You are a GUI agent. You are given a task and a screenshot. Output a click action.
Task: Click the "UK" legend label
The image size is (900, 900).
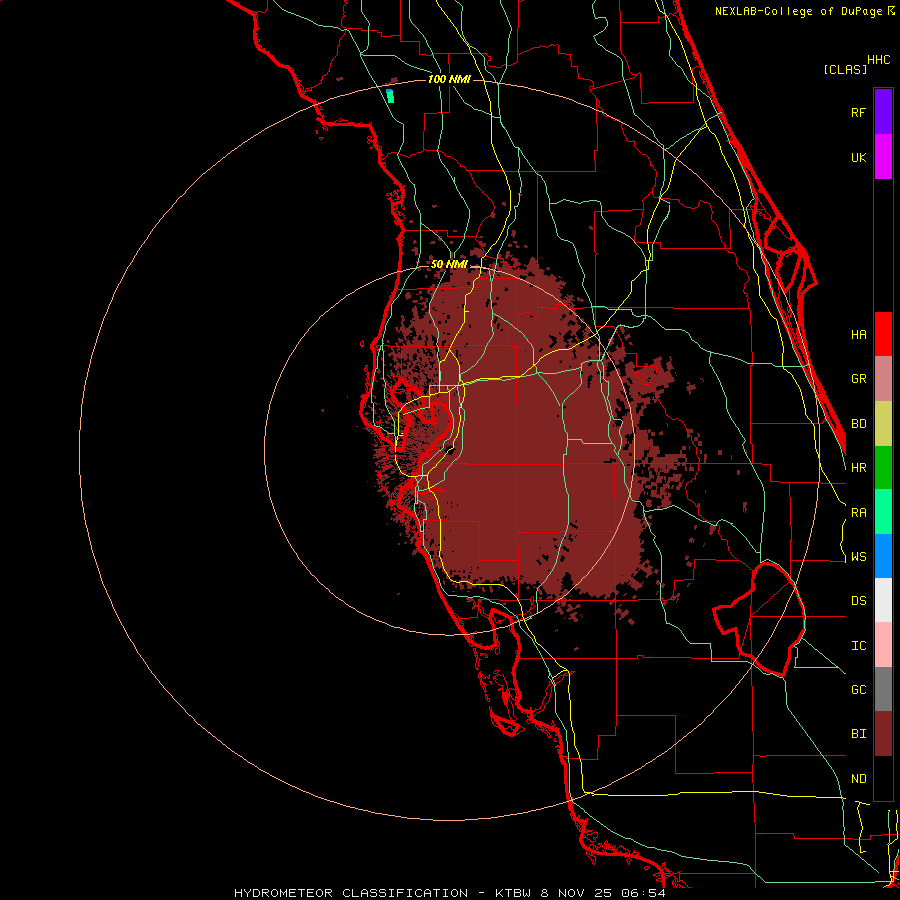click(858, 157)
